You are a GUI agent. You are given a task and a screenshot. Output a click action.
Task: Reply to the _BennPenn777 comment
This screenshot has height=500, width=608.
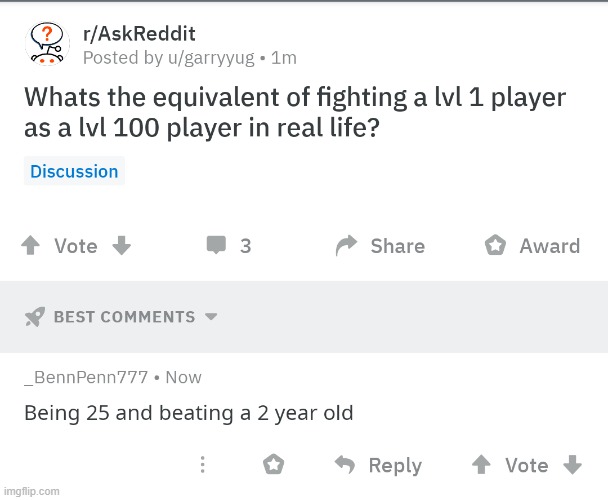tap(380, 465)
